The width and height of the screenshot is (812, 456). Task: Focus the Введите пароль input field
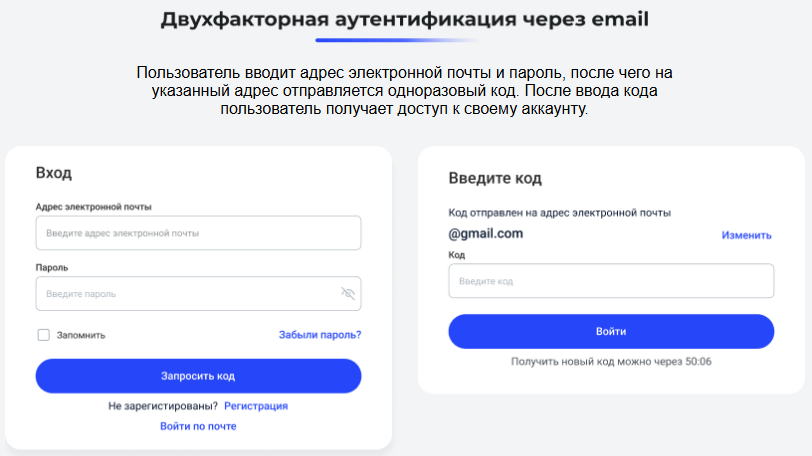(198, 293)
